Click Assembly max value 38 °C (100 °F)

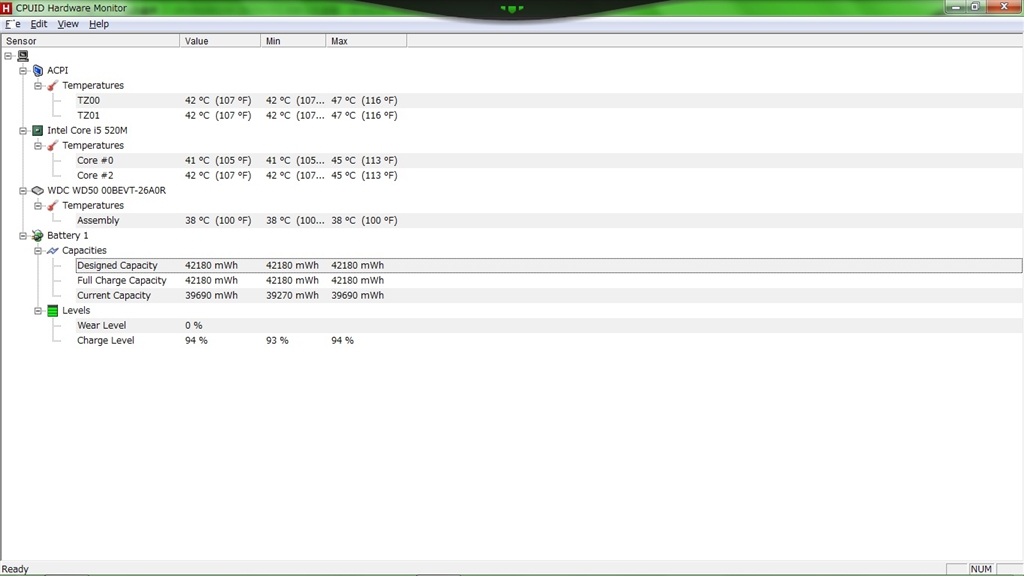364,221
